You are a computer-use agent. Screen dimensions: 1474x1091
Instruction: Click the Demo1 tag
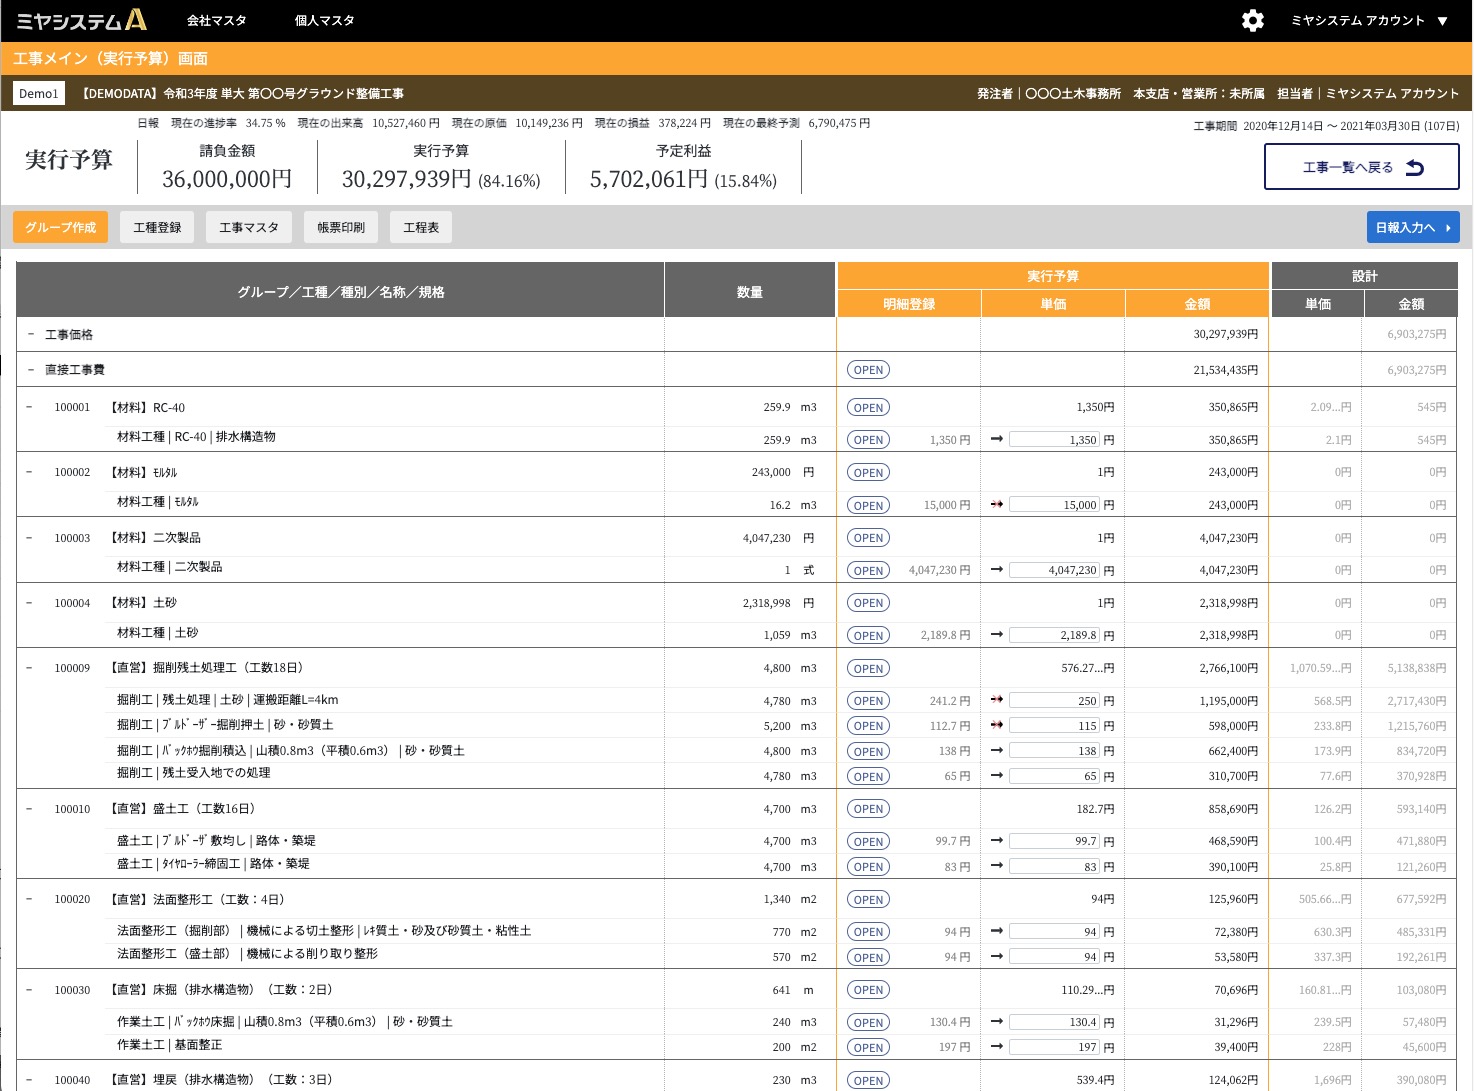click(39, 93)
